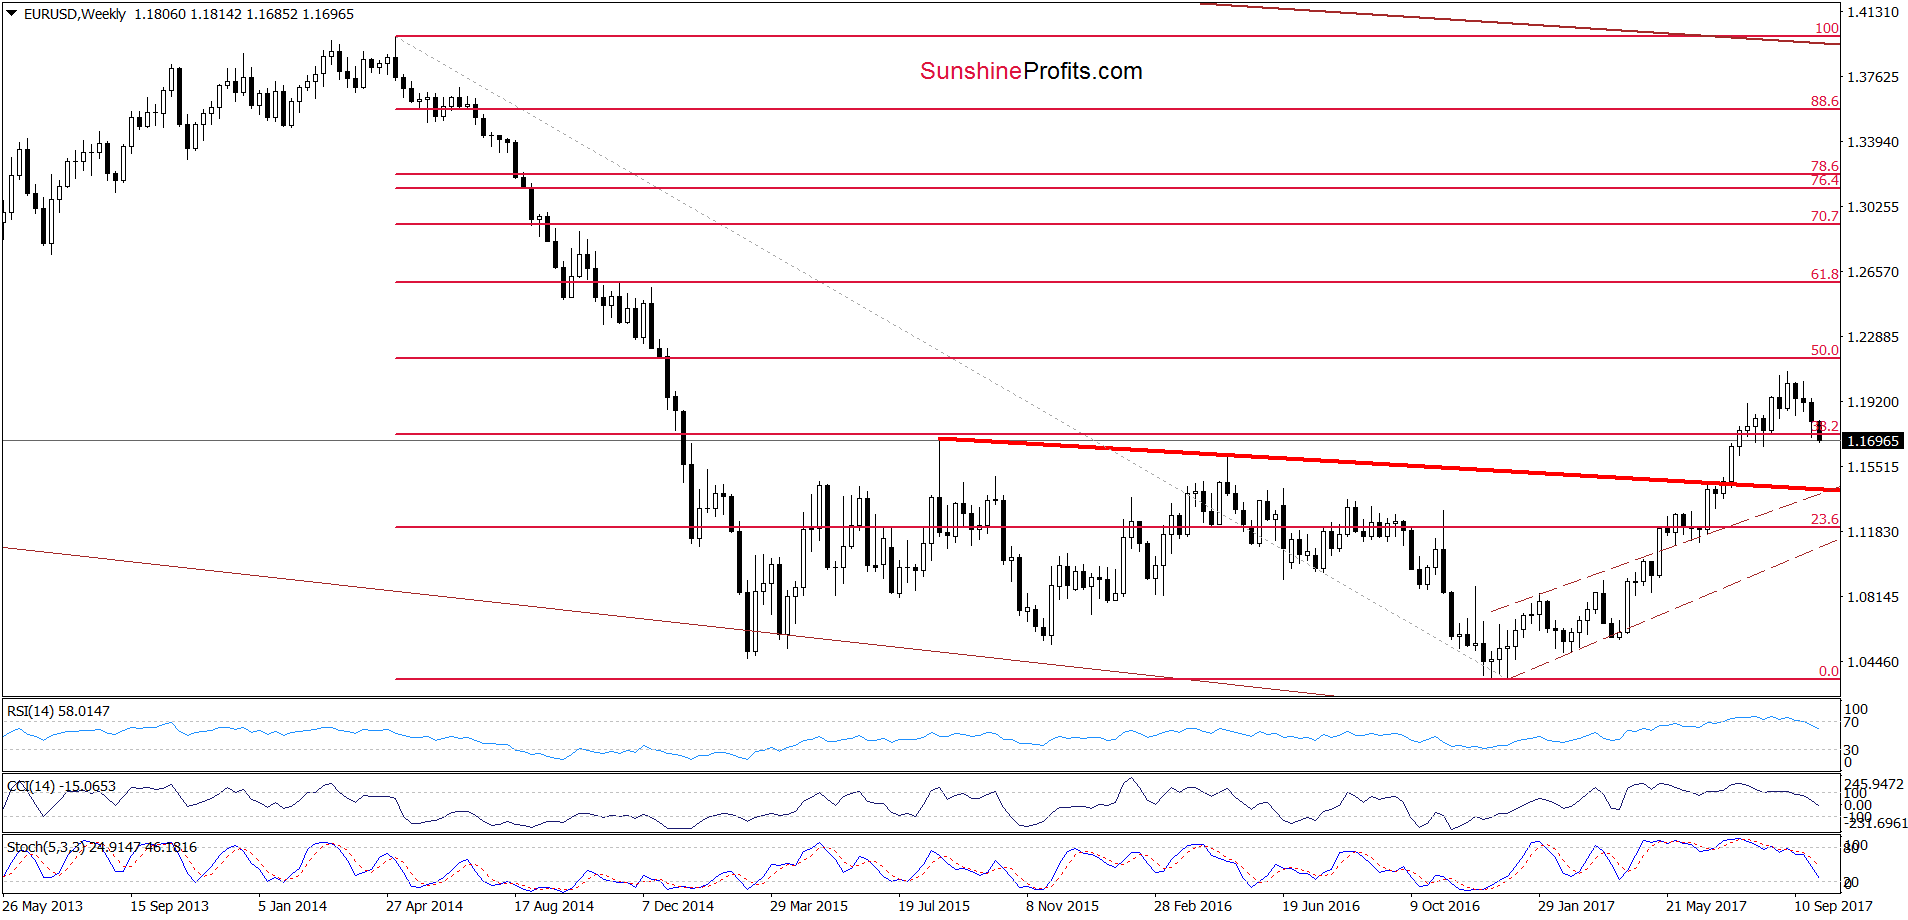
Task: Select the RSI(14) 58.0147 indicator label
Action: coord(58,711)
